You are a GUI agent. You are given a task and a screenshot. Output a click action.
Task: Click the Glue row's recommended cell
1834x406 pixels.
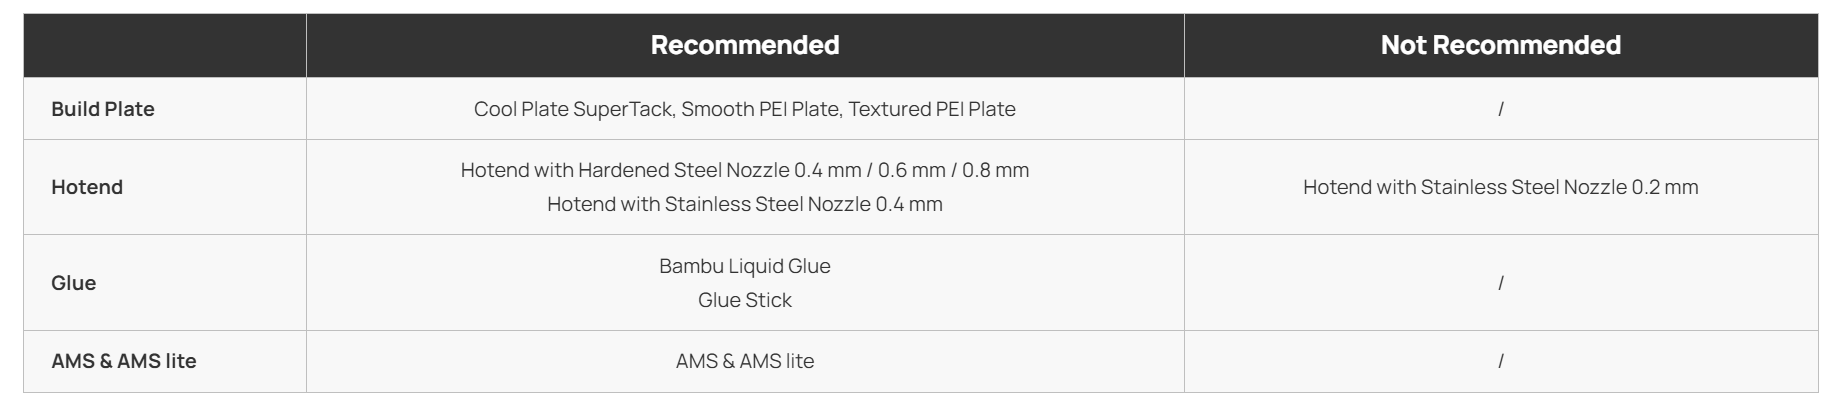[x=745, y=283]
